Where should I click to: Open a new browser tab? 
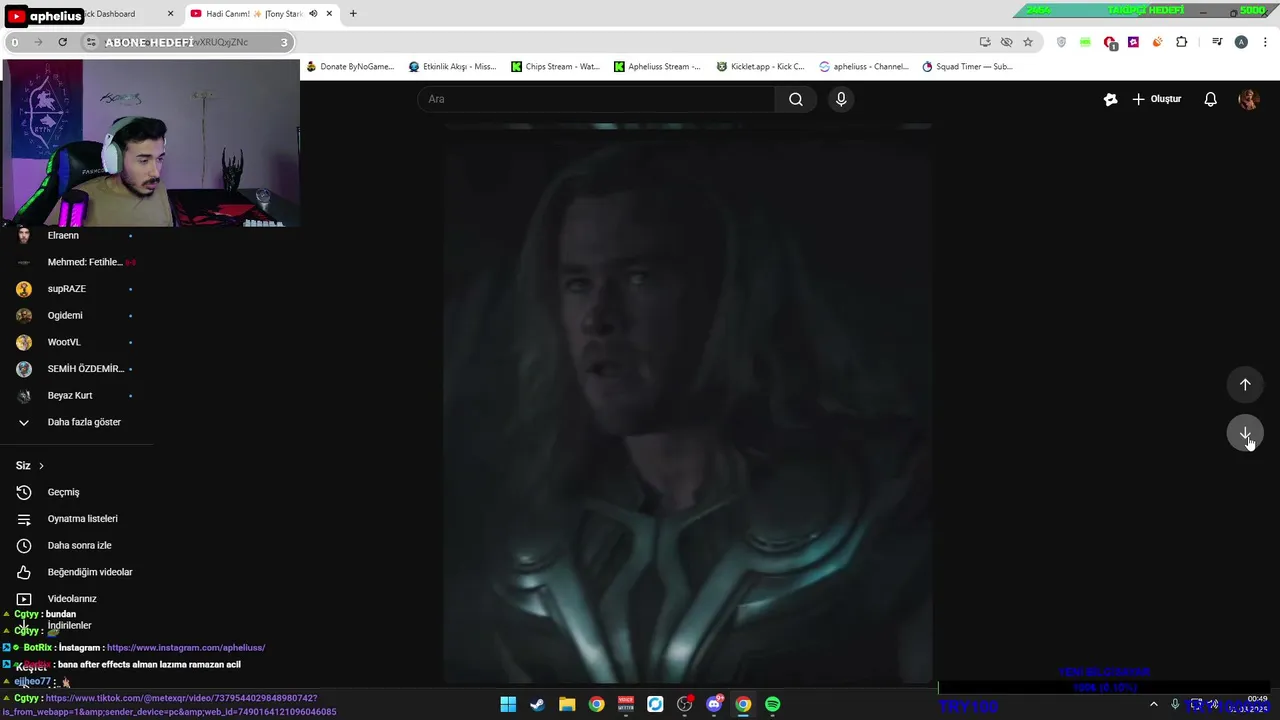[353, 14]
